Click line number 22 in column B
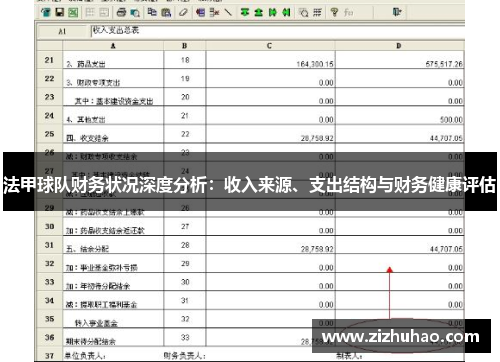 pos(185,134)
